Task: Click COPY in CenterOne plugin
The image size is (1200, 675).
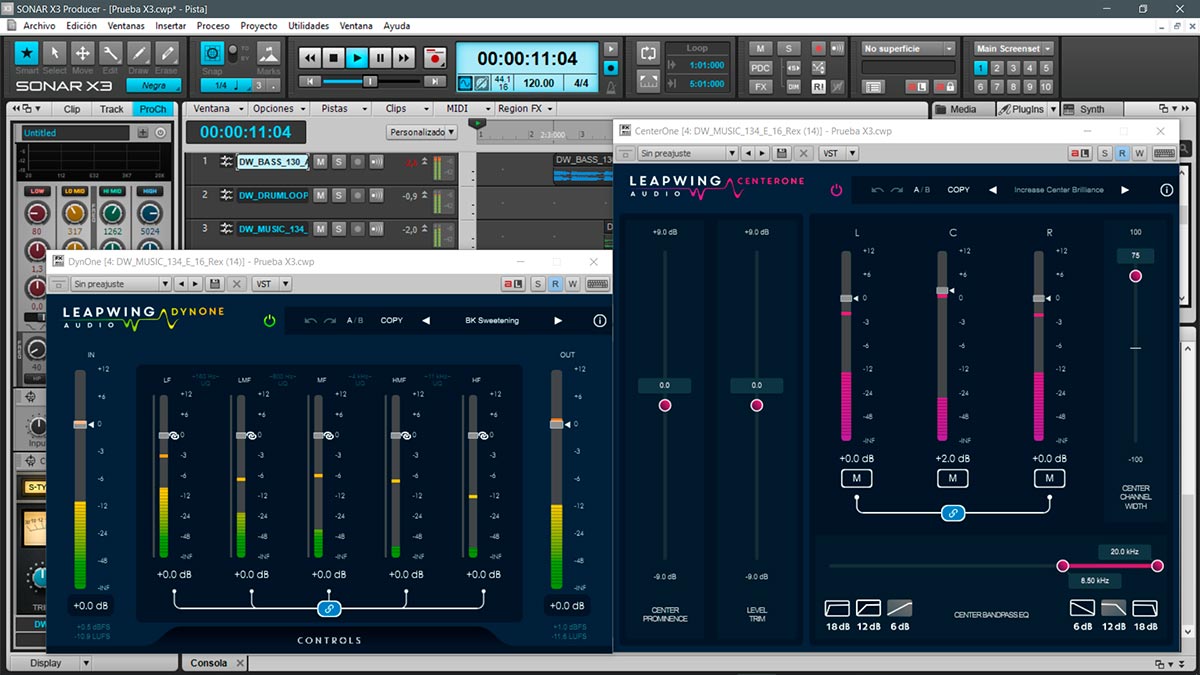Action: 959,190
